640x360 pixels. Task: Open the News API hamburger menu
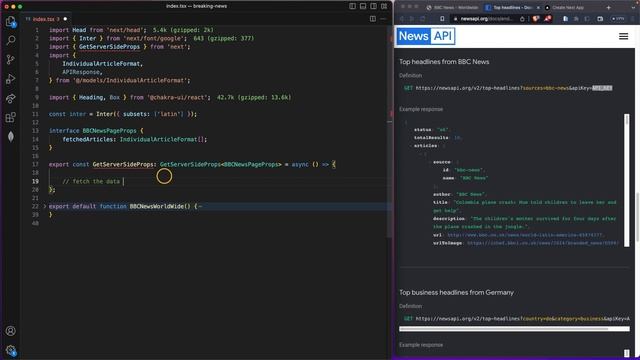(623, 36)
